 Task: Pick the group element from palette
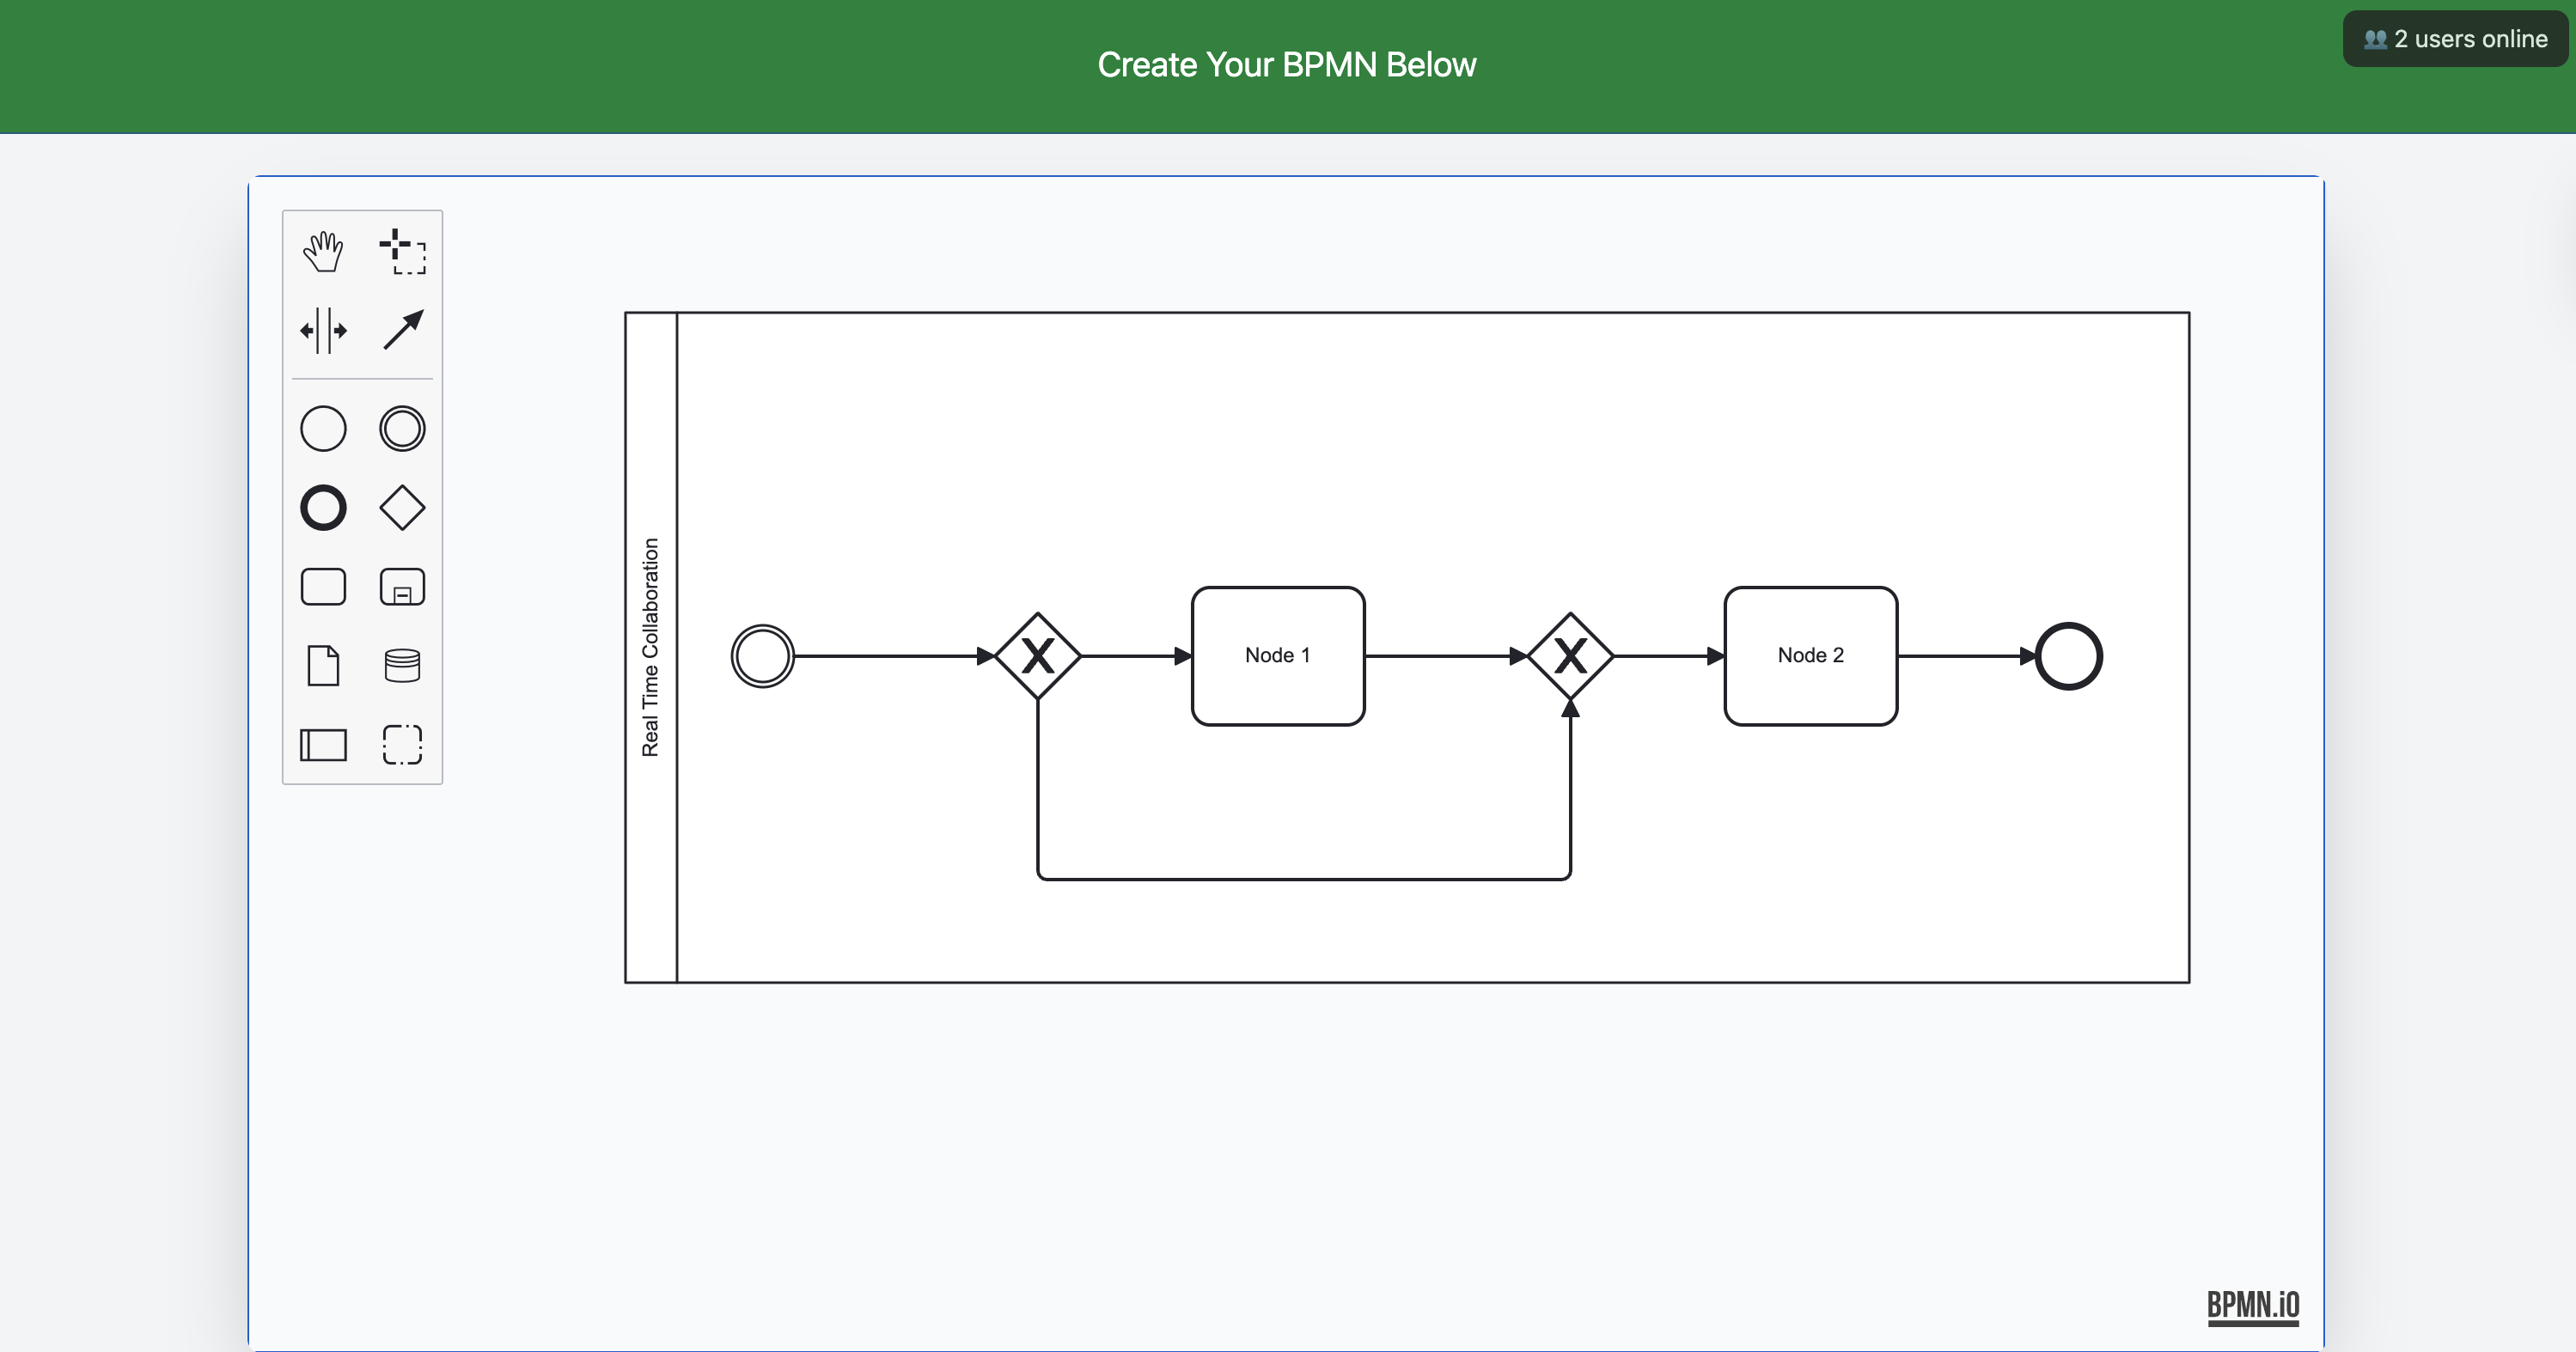(402, 745)
